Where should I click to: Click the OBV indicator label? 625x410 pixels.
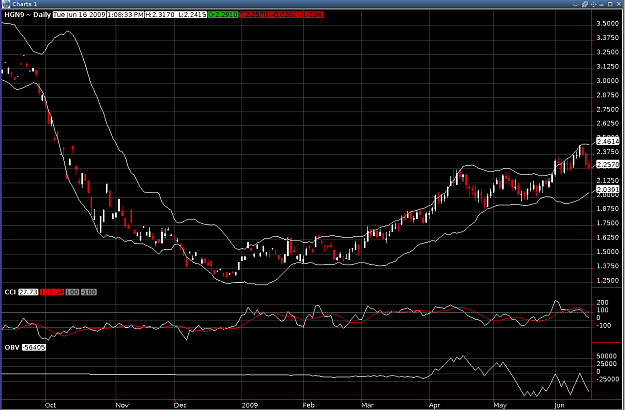(12, 347)
